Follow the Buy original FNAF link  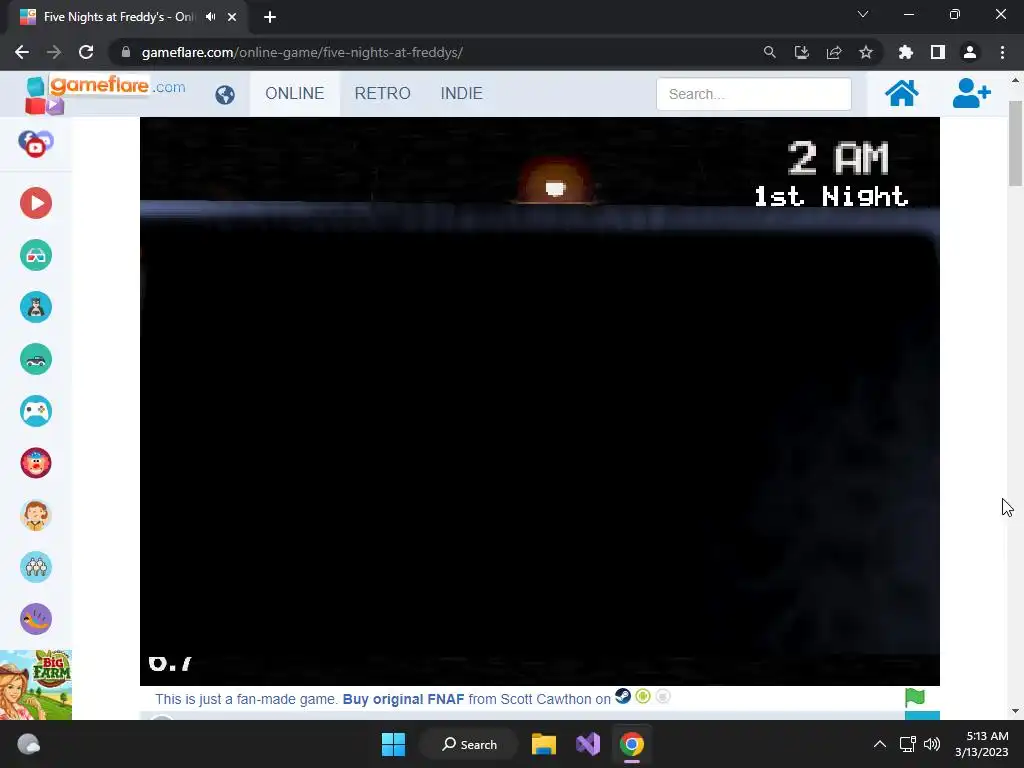pos(404,699)
